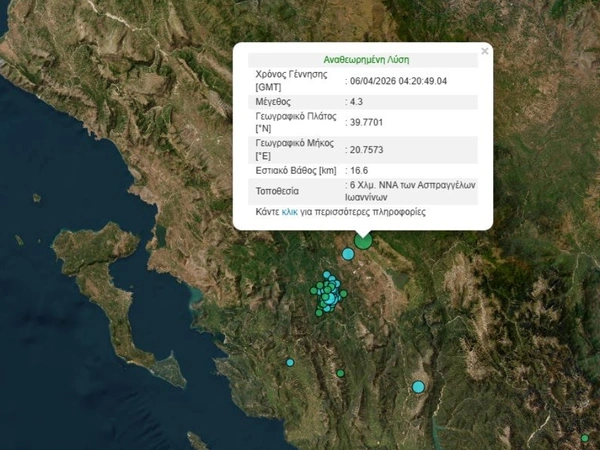Click the origin time value 06/04/2026 04:20:49.04
This screenshot has height=450, width=600.
click(397, 82)
